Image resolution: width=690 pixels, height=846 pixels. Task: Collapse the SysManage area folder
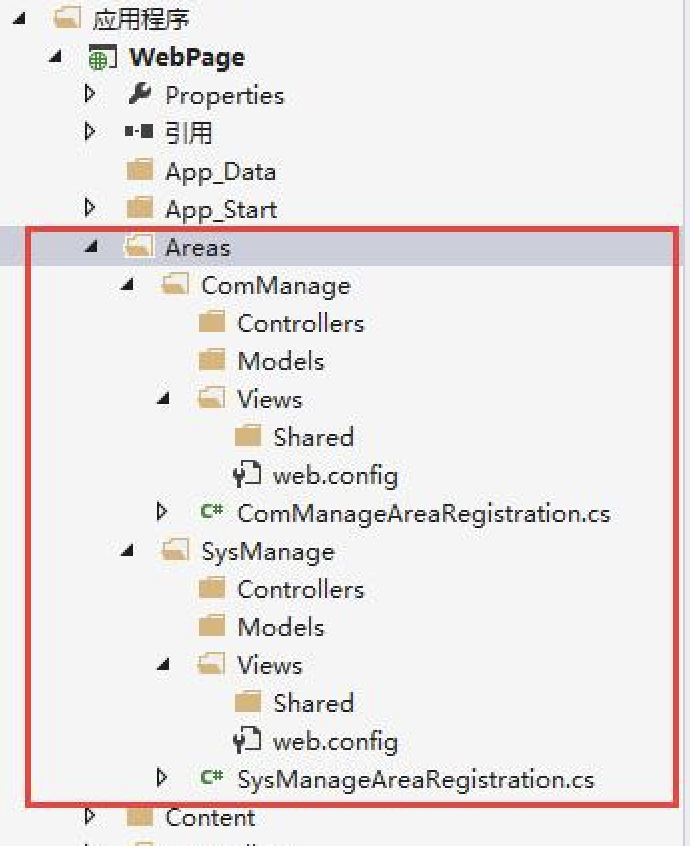pos(128,551)
